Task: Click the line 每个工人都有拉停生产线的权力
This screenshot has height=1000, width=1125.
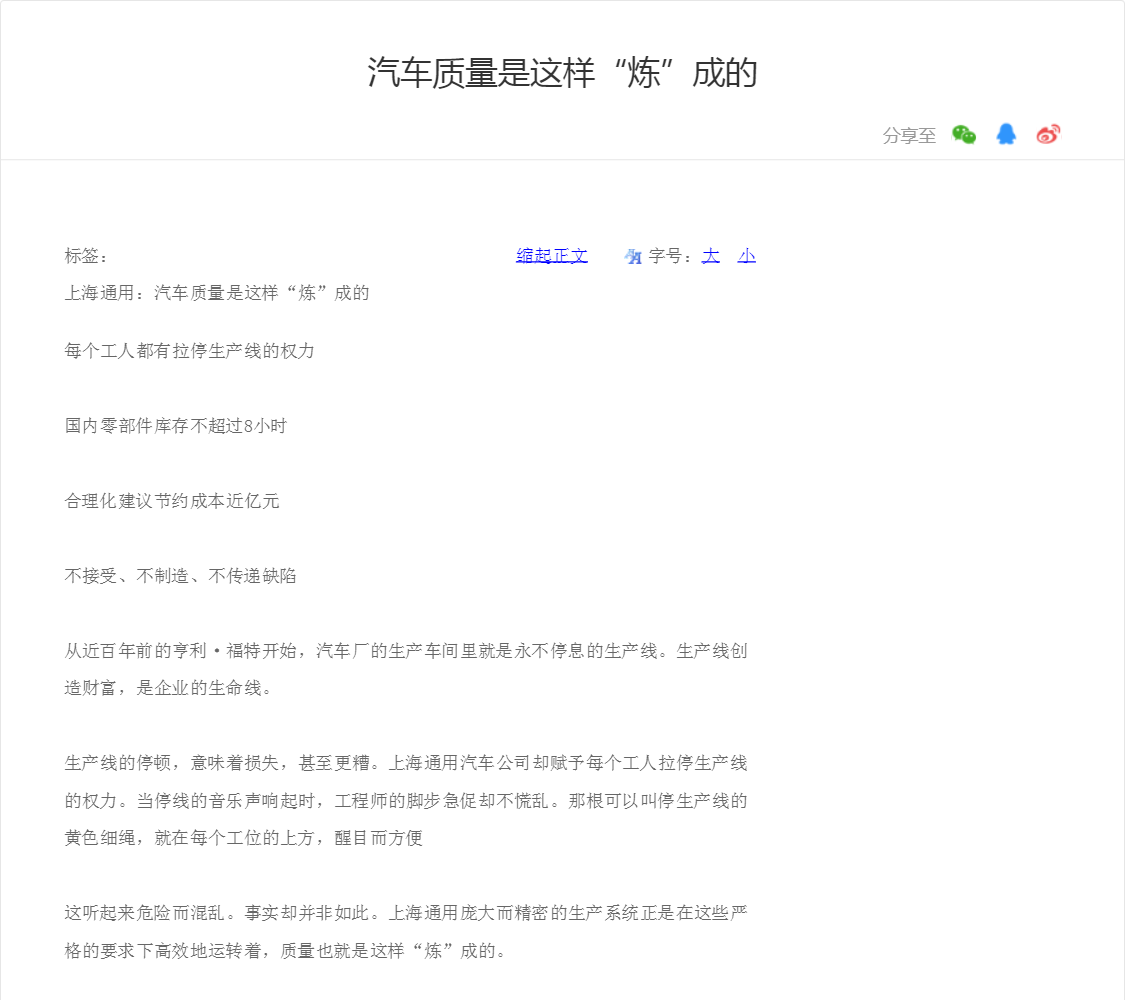Action: pyautogui.click(x=189, y=351)
